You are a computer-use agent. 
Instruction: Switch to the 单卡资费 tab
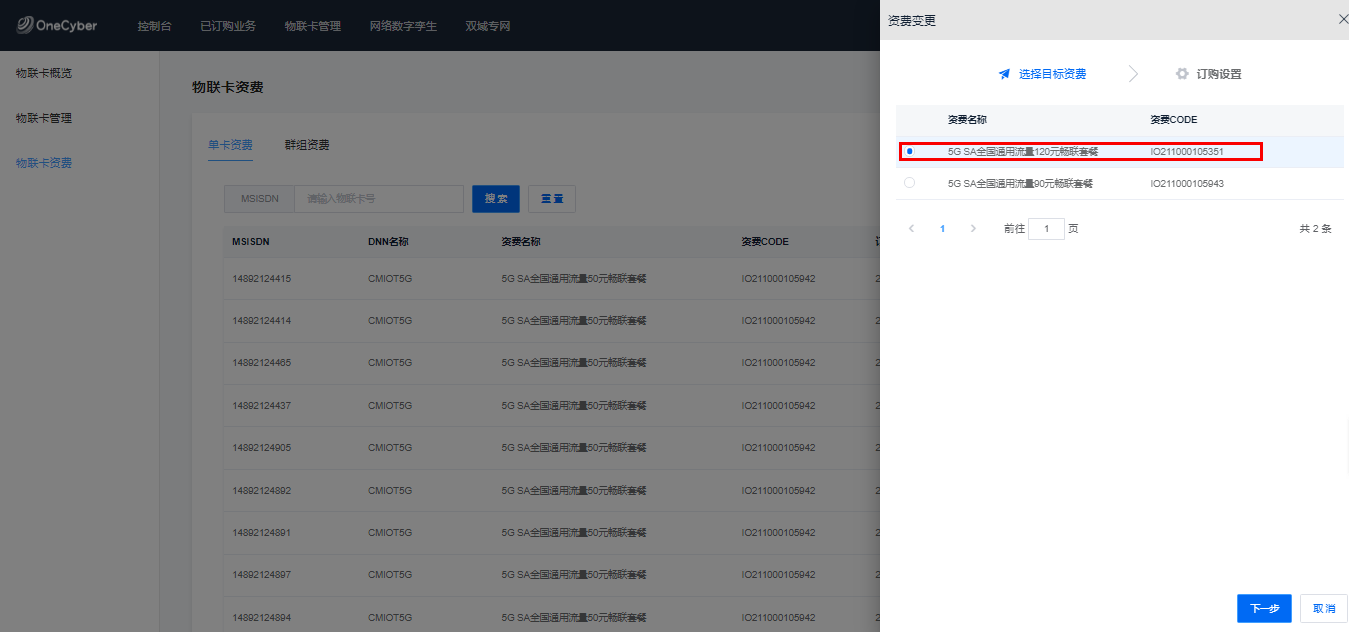click(x=230, y=145)
